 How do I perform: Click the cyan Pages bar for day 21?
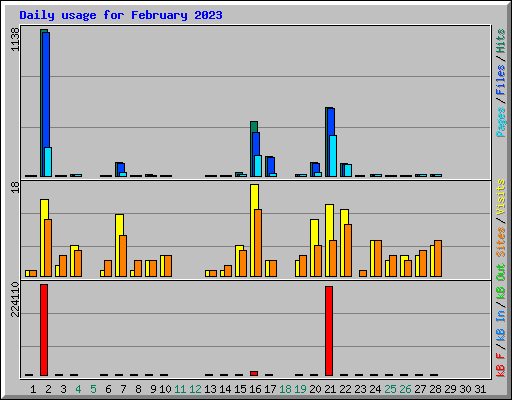pyautogui.click(x=333, y=156)
